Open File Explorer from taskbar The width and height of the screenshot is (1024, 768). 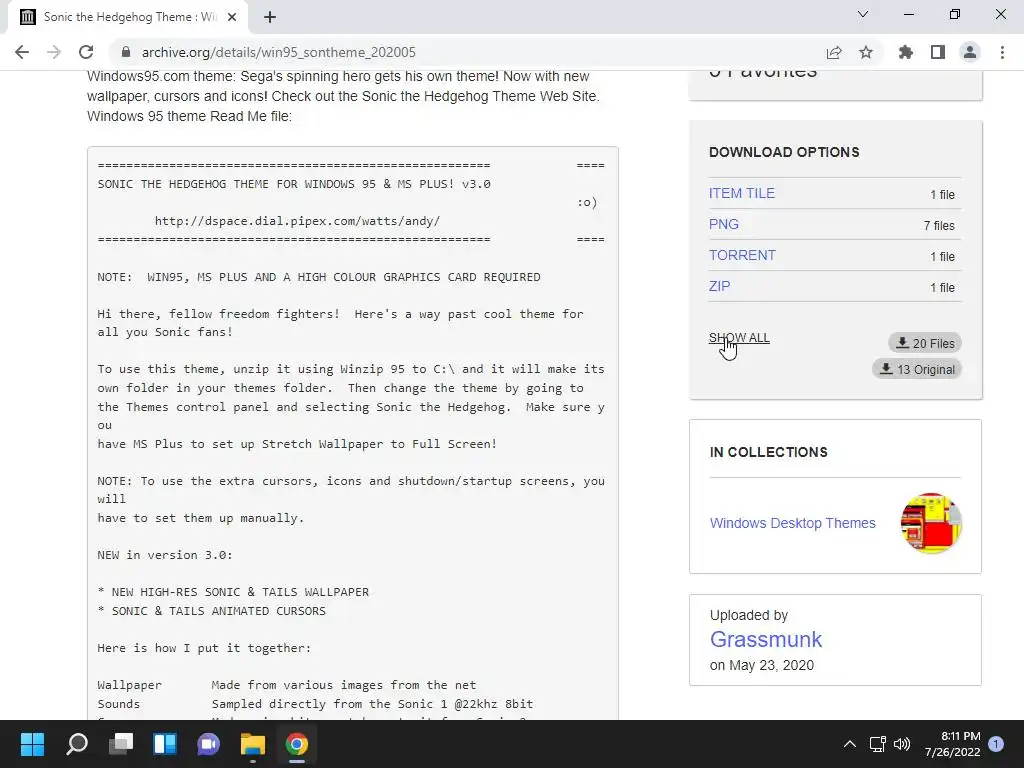(x=252, y=744)
